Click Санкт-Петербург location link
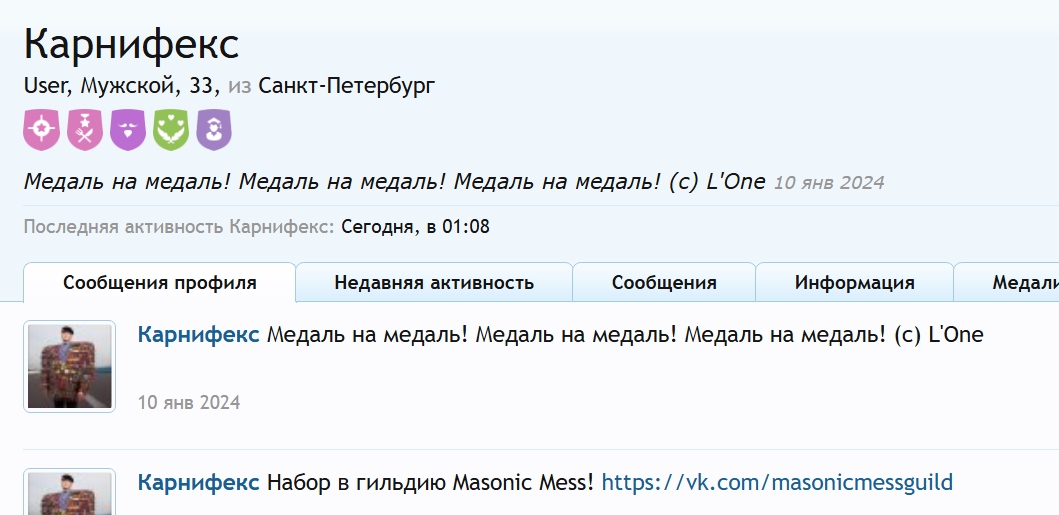Viewport: 1059px width, 515px height. 346,86
